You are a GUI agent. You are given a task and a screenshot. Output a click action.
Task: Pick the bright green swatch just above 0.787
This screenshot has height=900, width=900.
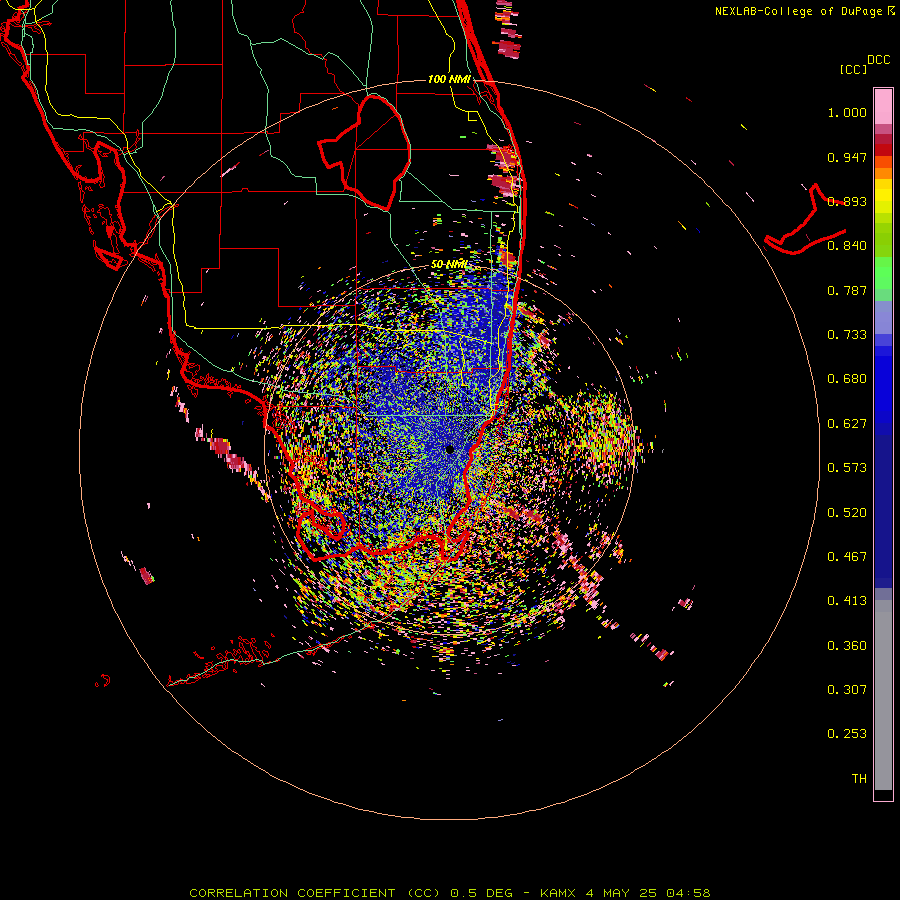click(x=883, y=273)
